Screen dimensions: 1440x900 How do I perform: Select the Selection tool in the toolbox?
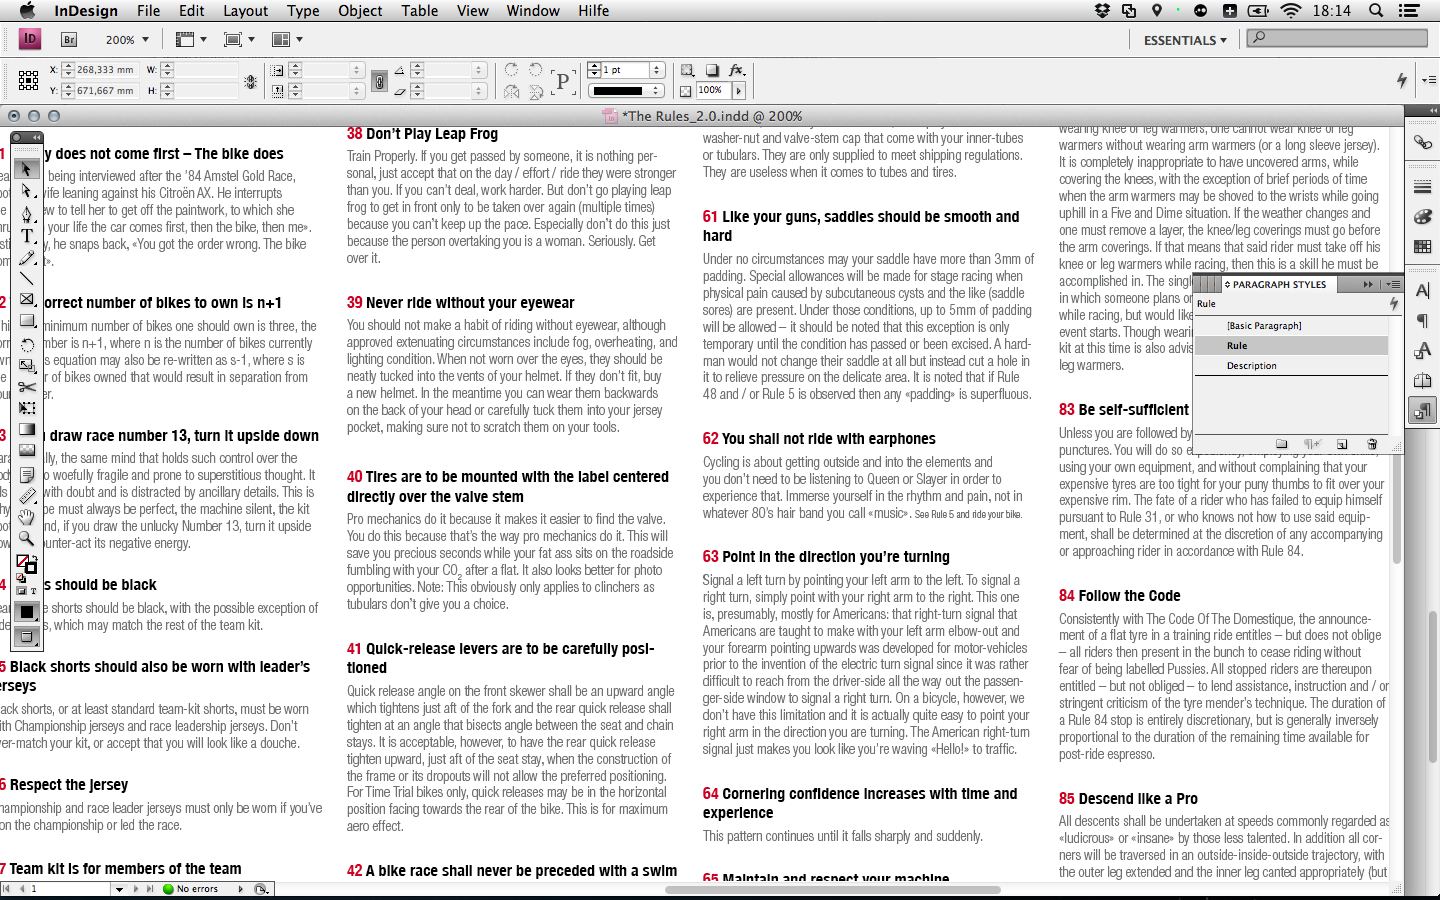tap(27, 169)
